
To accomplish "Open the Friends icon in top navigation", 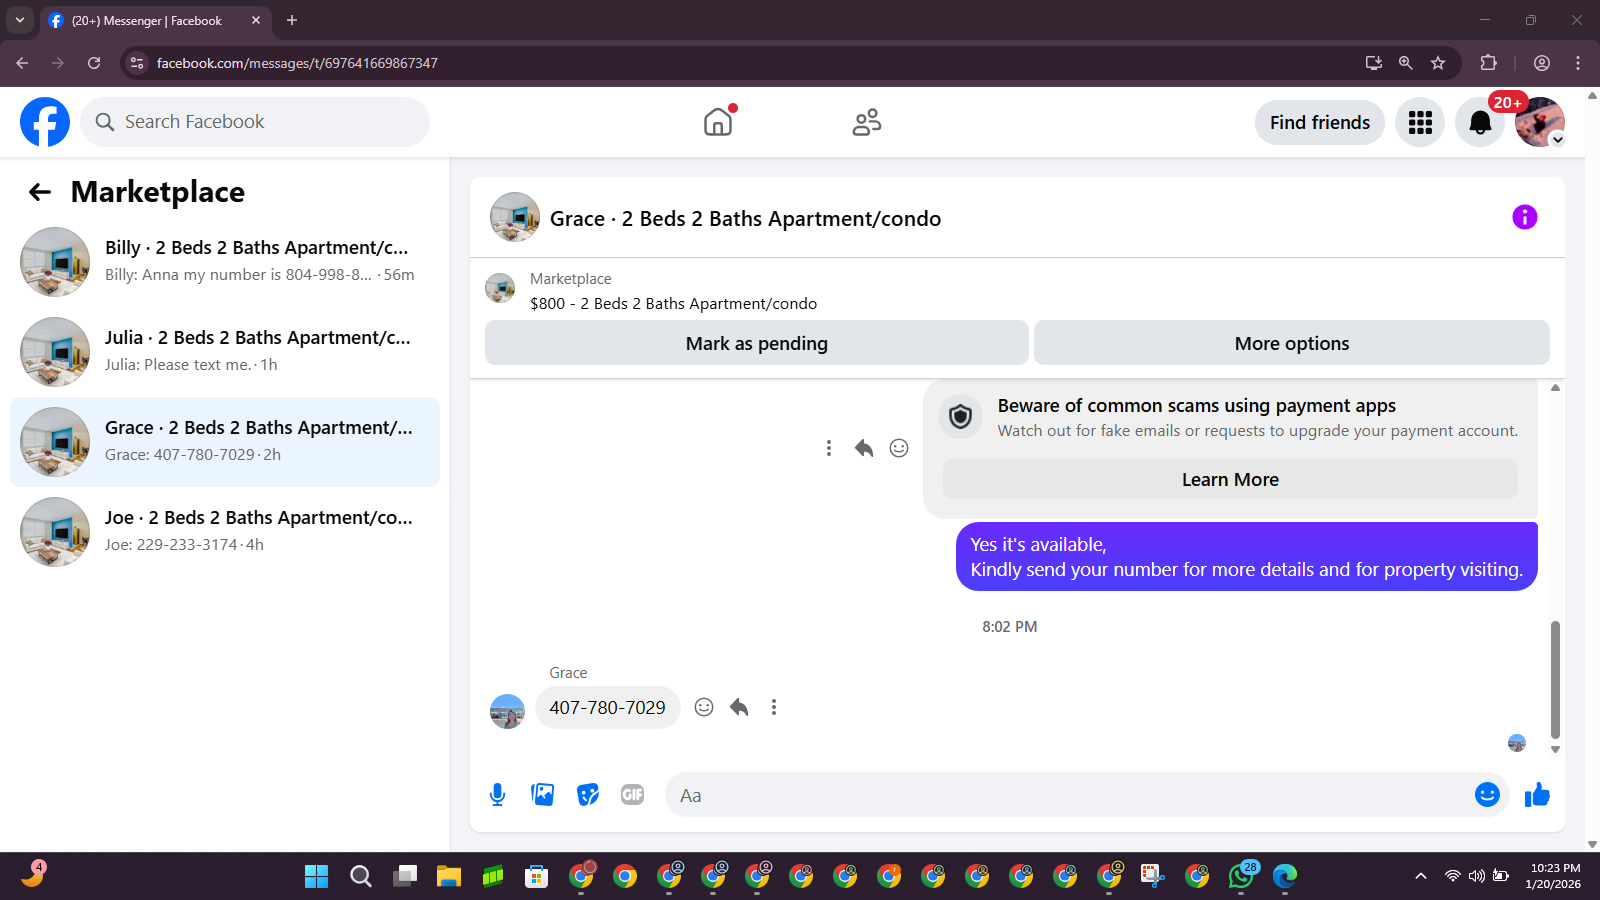I will [x=867, y=122].
